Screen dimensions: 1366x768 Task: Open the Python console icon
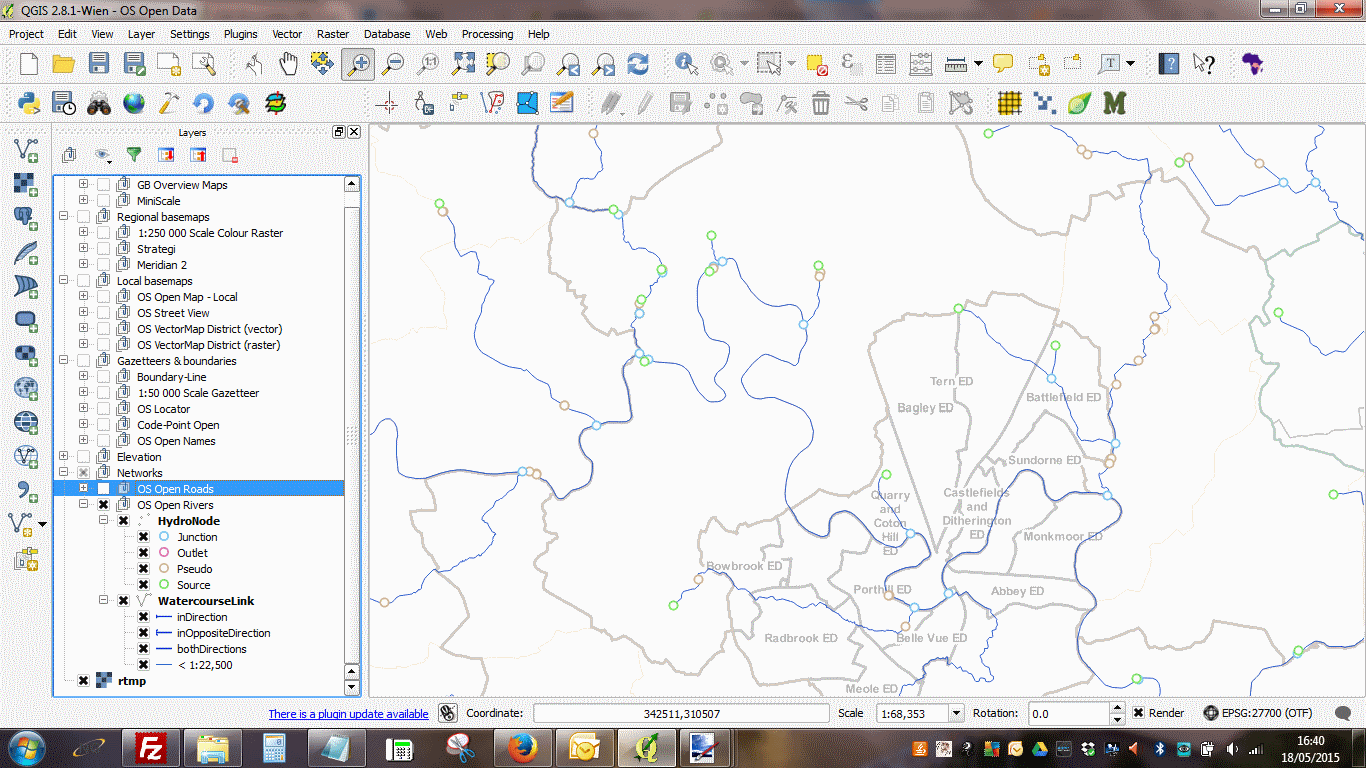29,102
